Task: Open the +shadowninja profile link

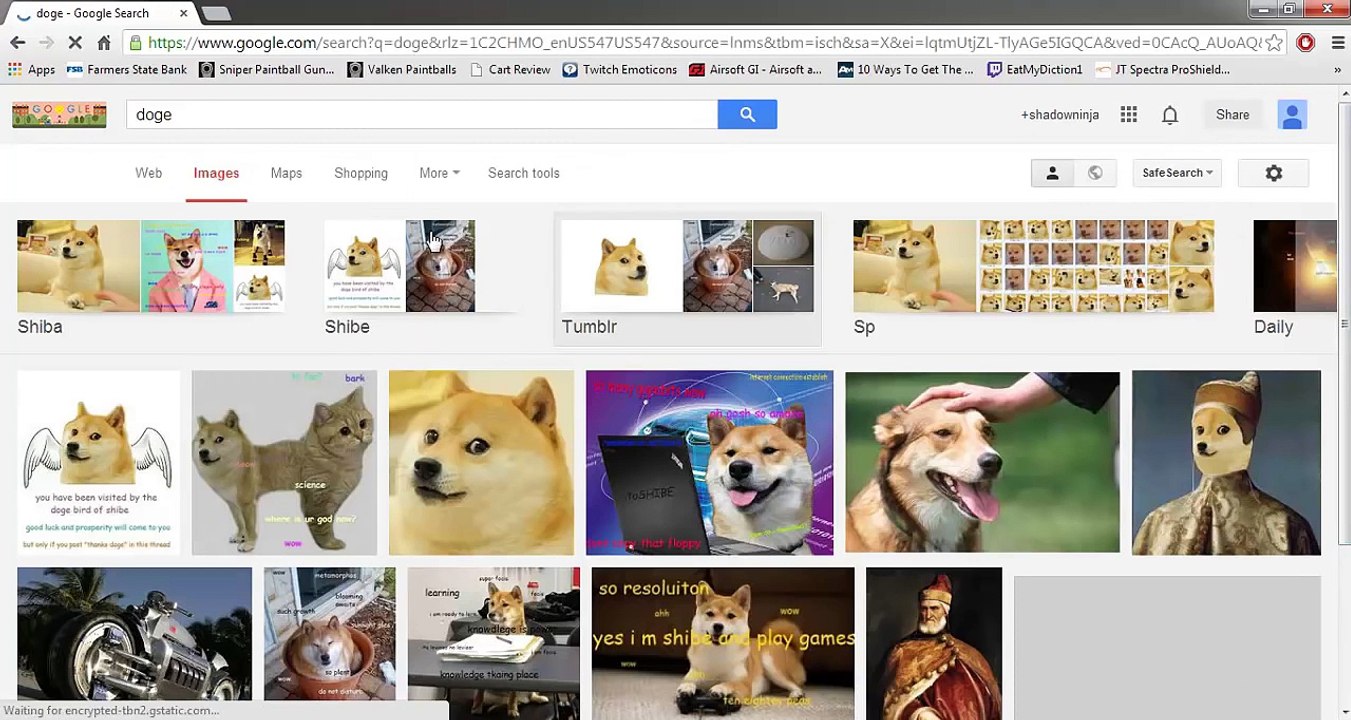Action: (1060, 115)
